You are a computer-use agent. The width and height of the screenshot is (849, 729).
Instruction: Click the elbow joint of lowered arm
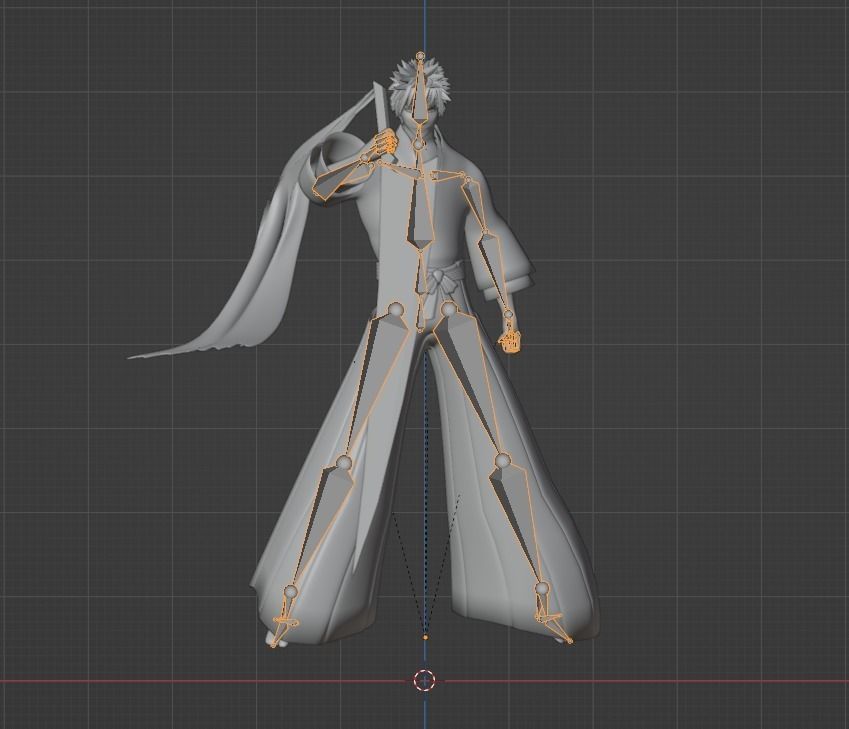pyautogui.click(x=485, y=233)
